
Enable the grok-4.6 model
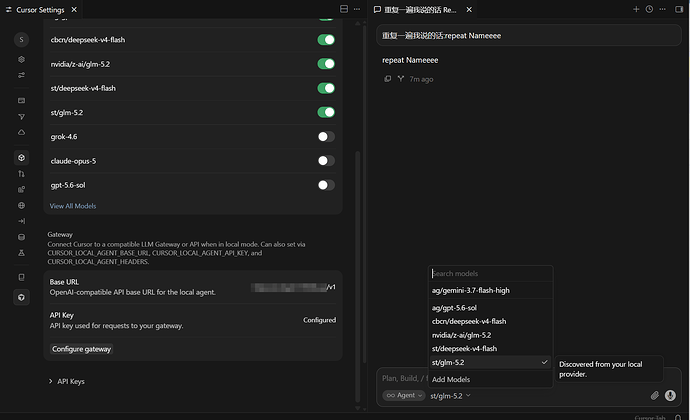(x=326, y=136)
